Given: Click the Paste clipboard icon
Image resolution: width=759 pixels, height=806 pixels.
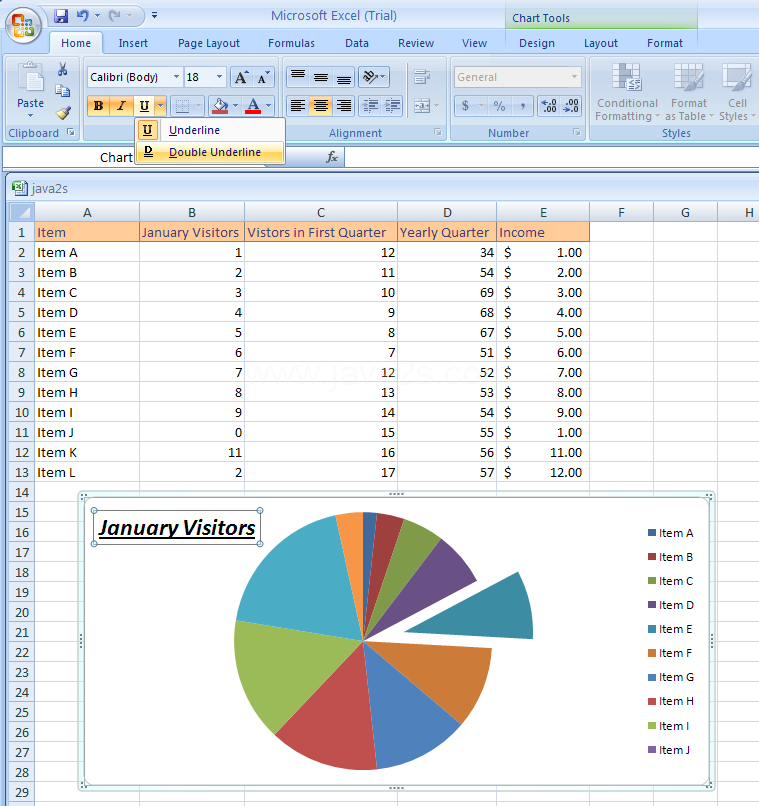Looking at the screenshot, I should (x=31, y=79).
